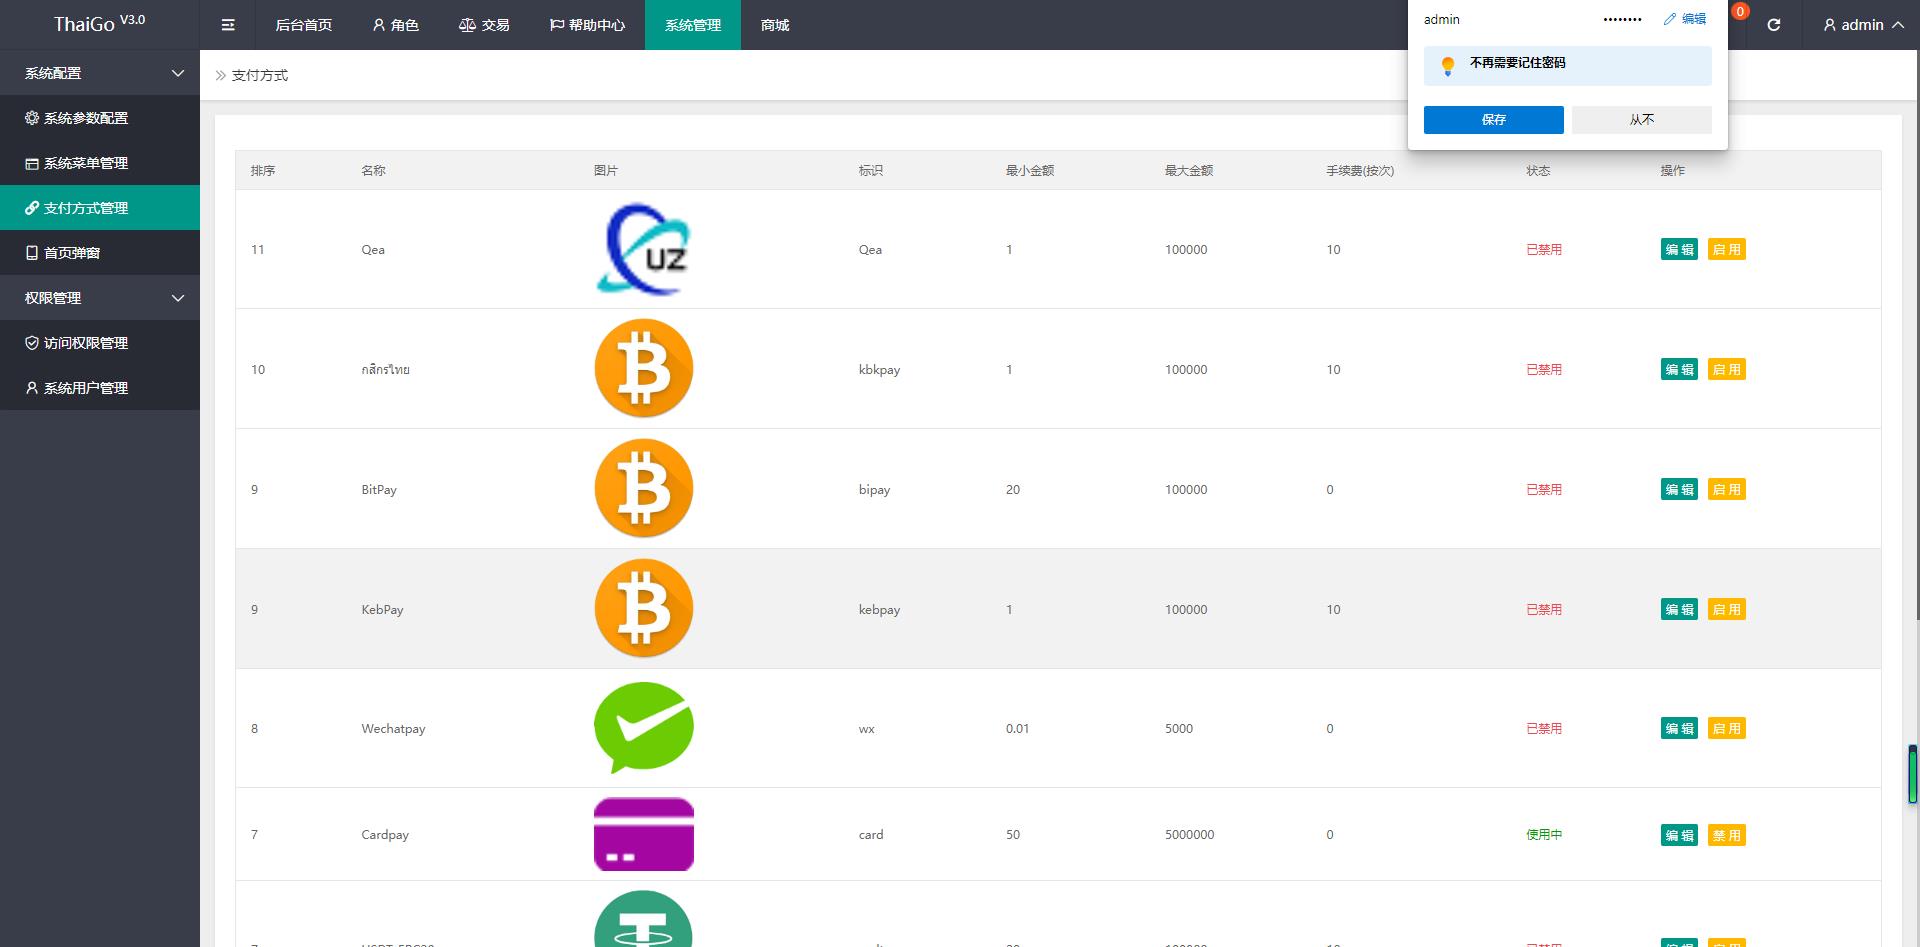Open the 帮助中心 top menu tab
The image size is (1920, 947).
click(x=587, y=25)
